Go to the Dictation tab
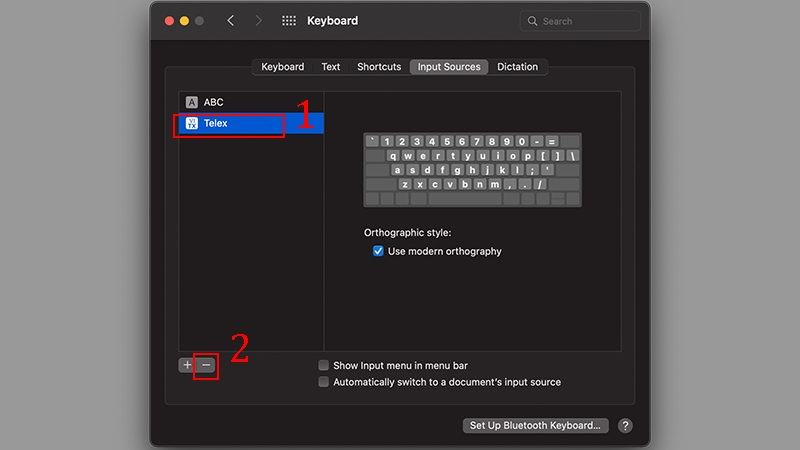800x450 pixels. point(517,67)
